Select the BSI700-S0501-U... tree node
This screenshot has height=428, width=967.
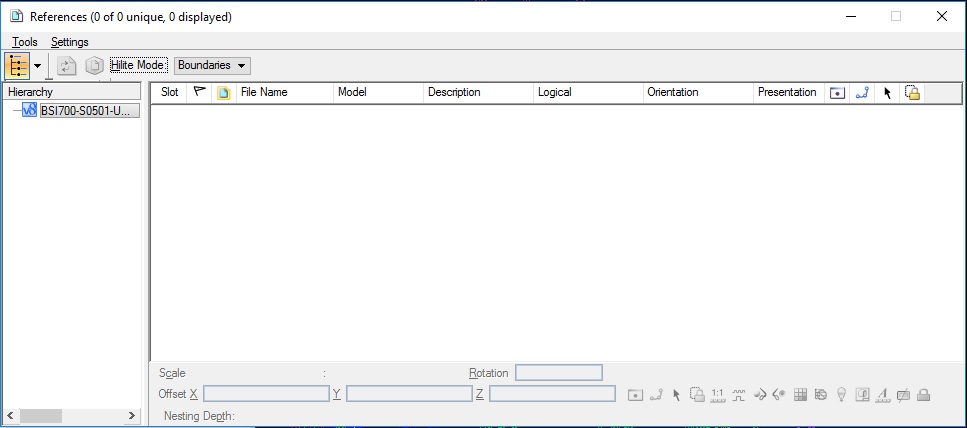point(89,111)
